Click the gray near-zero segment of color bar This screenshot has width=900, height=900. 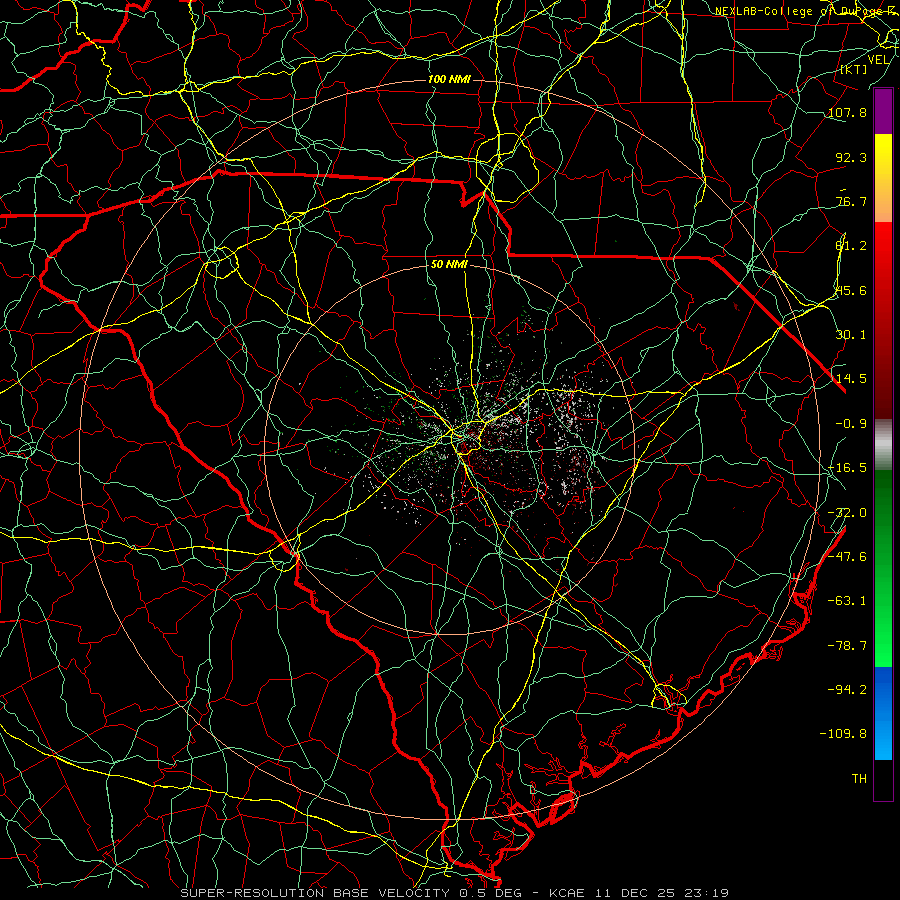[883, 445]
